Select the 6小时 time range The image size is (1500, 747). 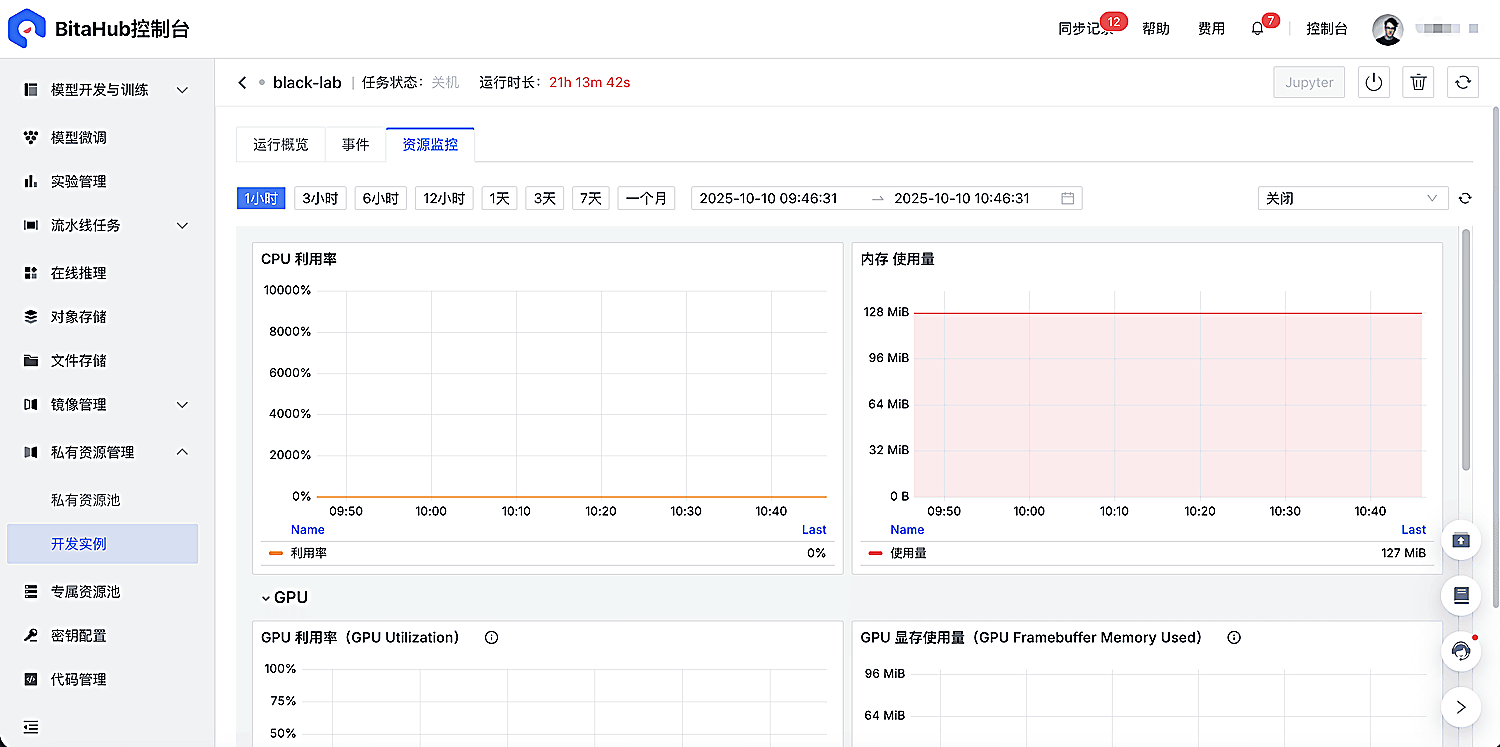[x=381, y=198]
